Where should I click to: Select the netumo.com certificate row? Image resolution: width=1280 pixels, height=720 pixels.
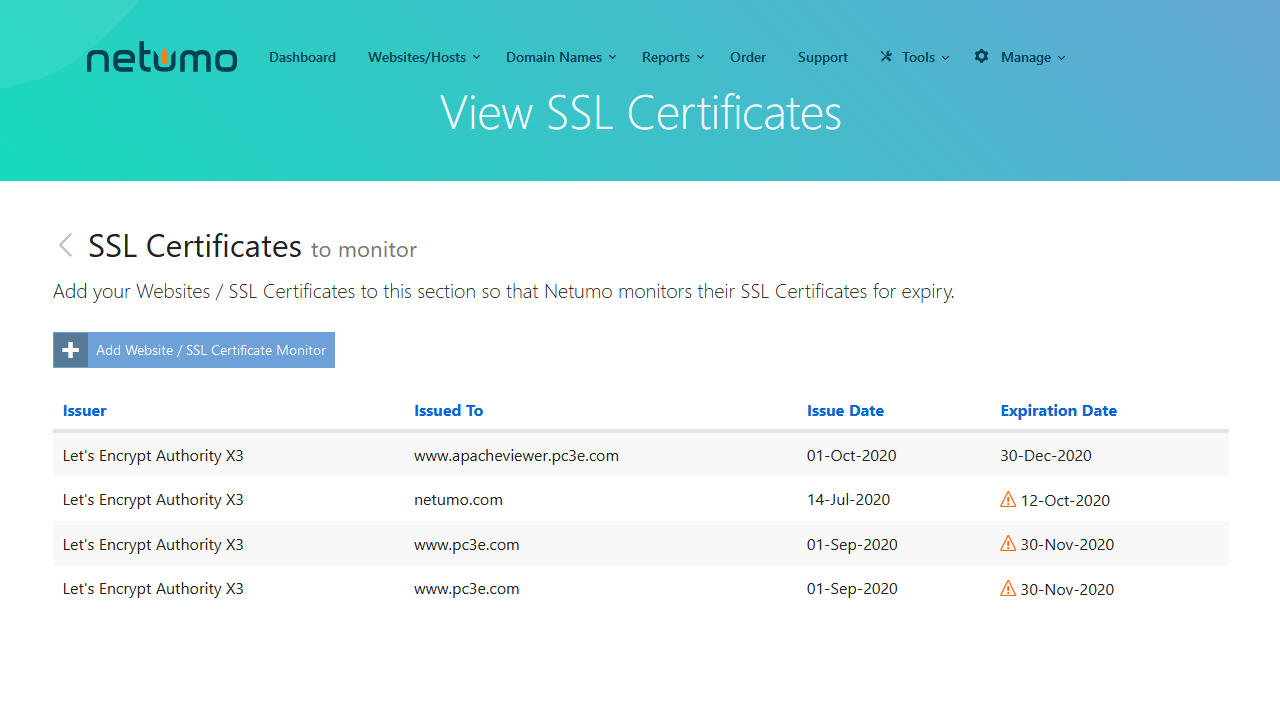click(458, 500)
